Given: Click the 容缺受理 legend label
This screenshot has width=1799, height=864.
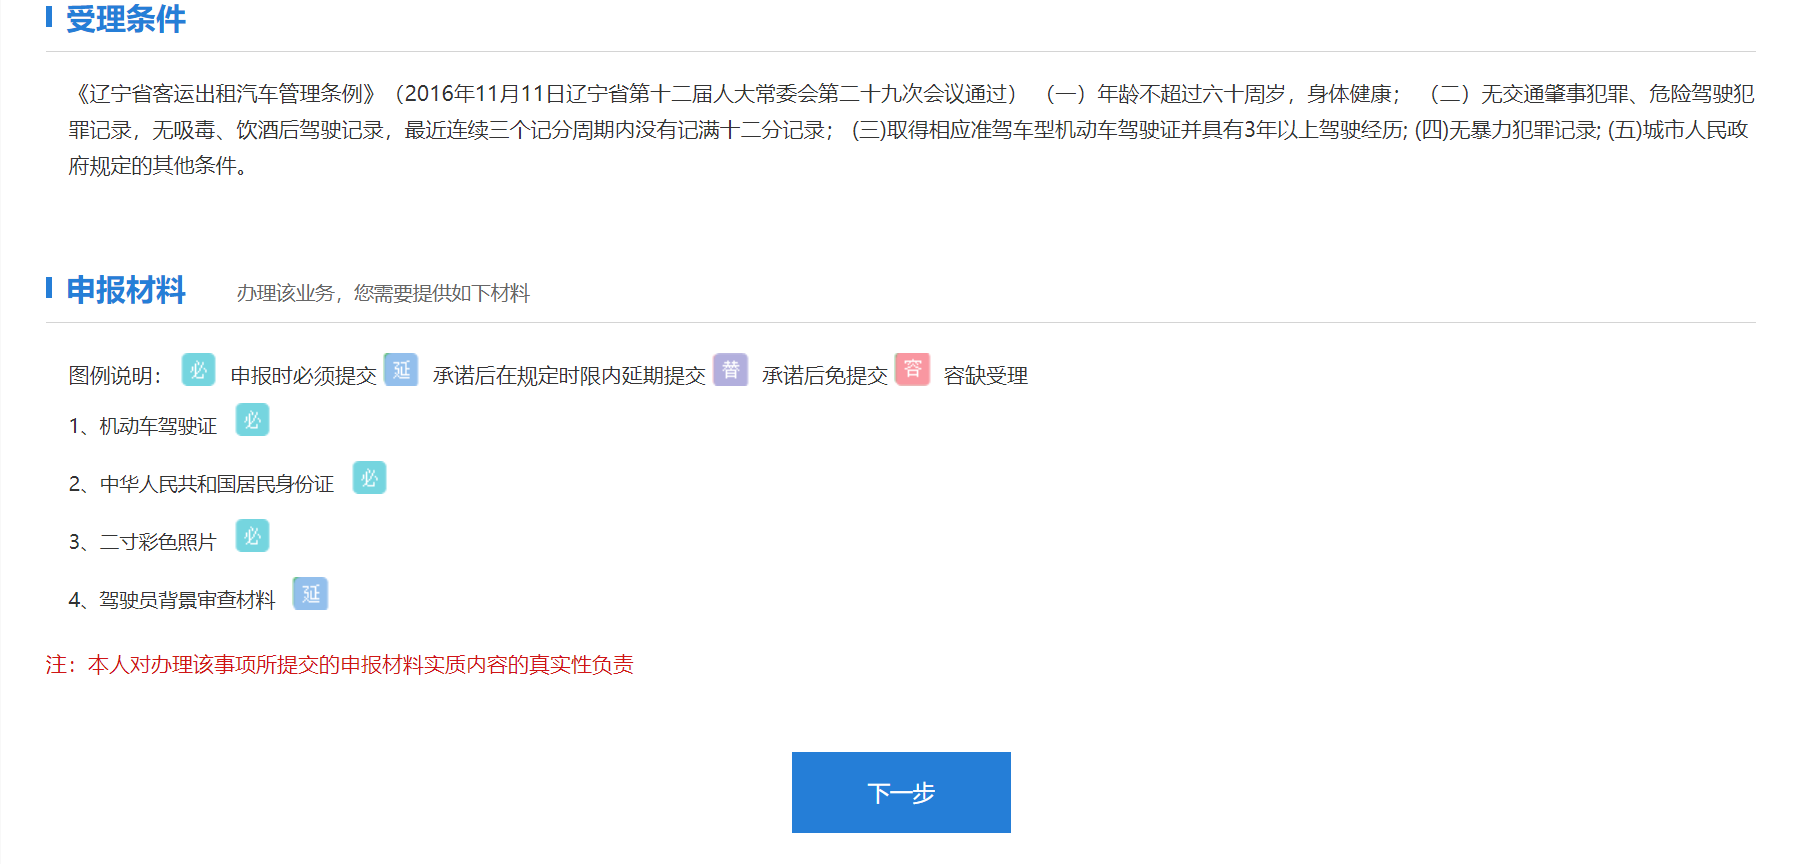Looking at the screenshot, I should click(985, 376).
